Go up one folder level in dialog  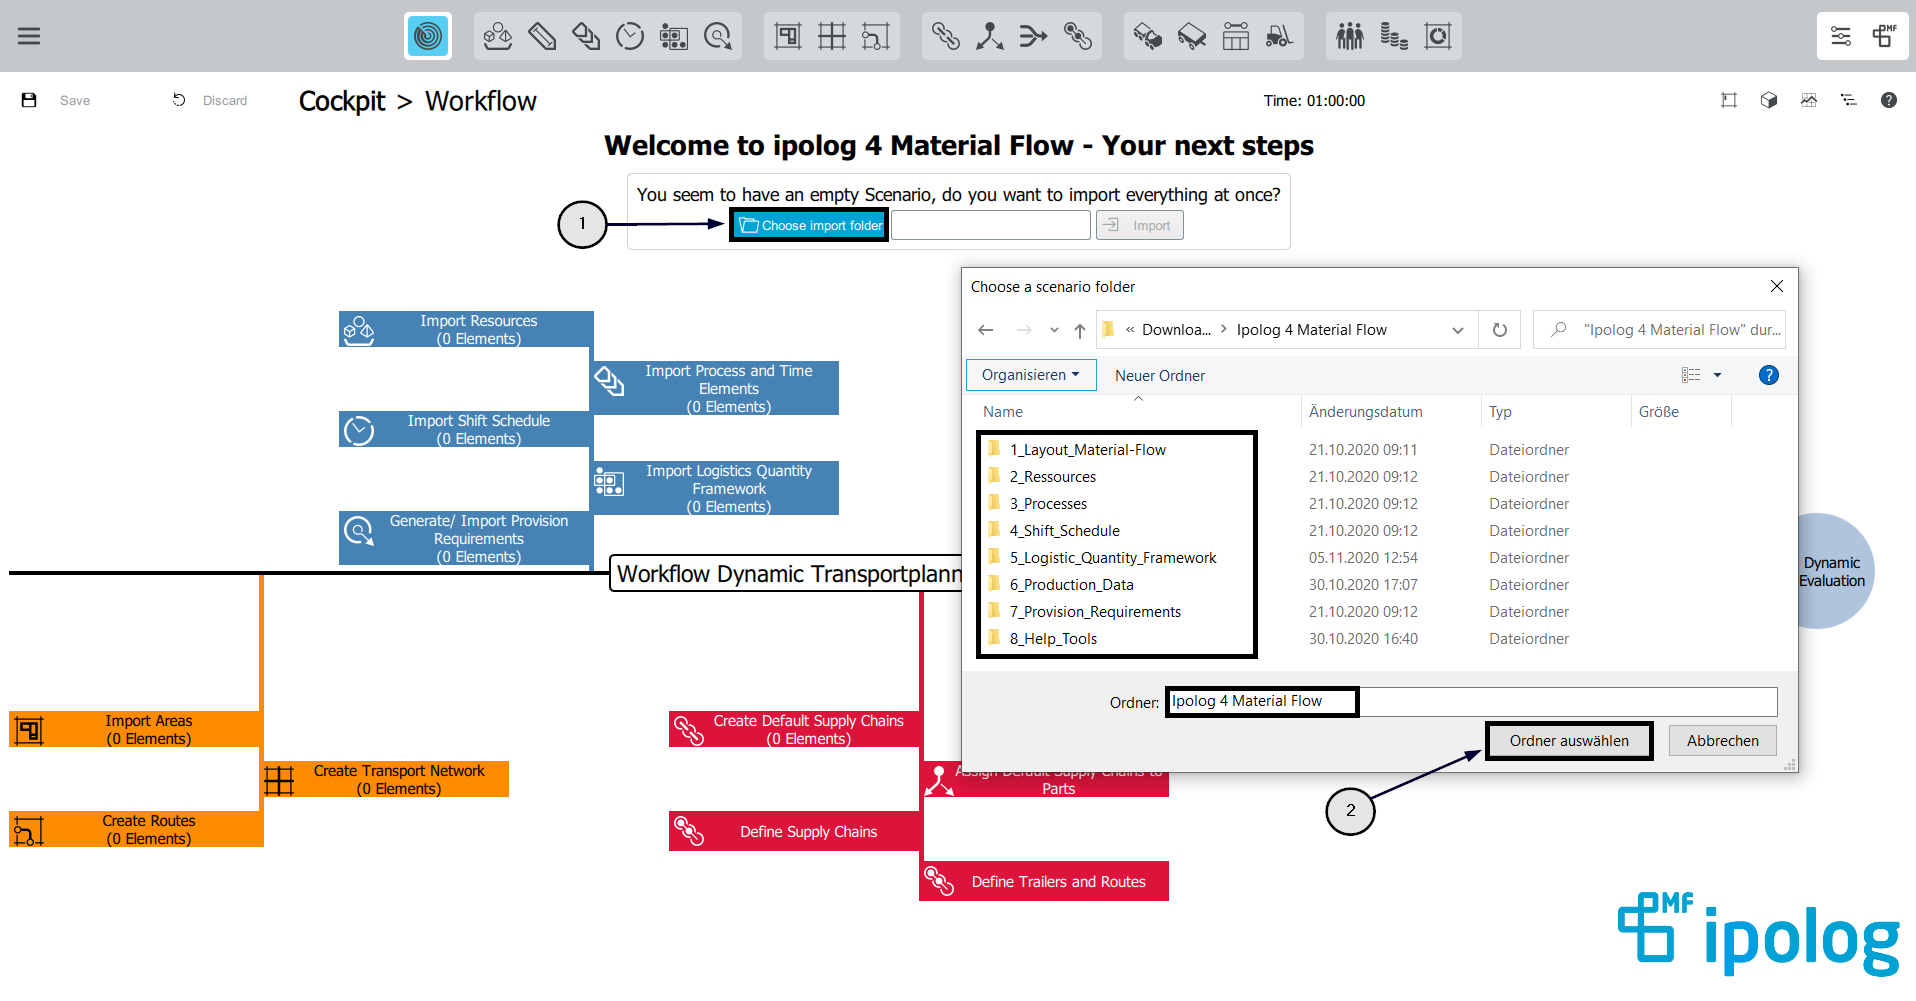point(1080,330)
